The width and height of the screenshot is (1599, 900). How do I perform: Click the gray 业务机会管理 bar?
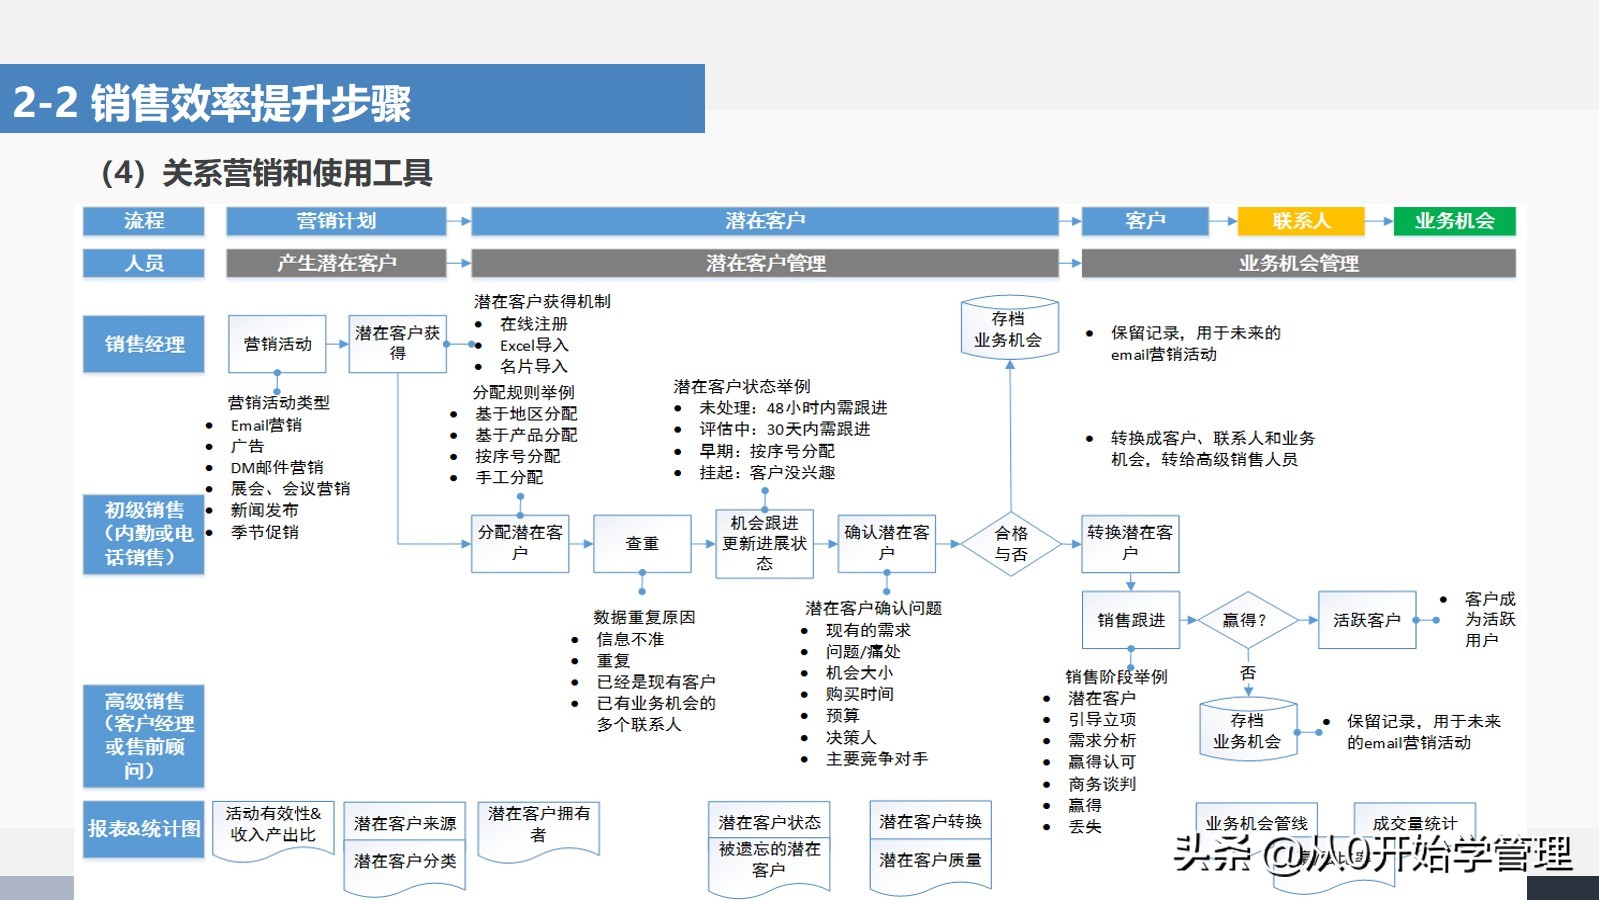1298,263
